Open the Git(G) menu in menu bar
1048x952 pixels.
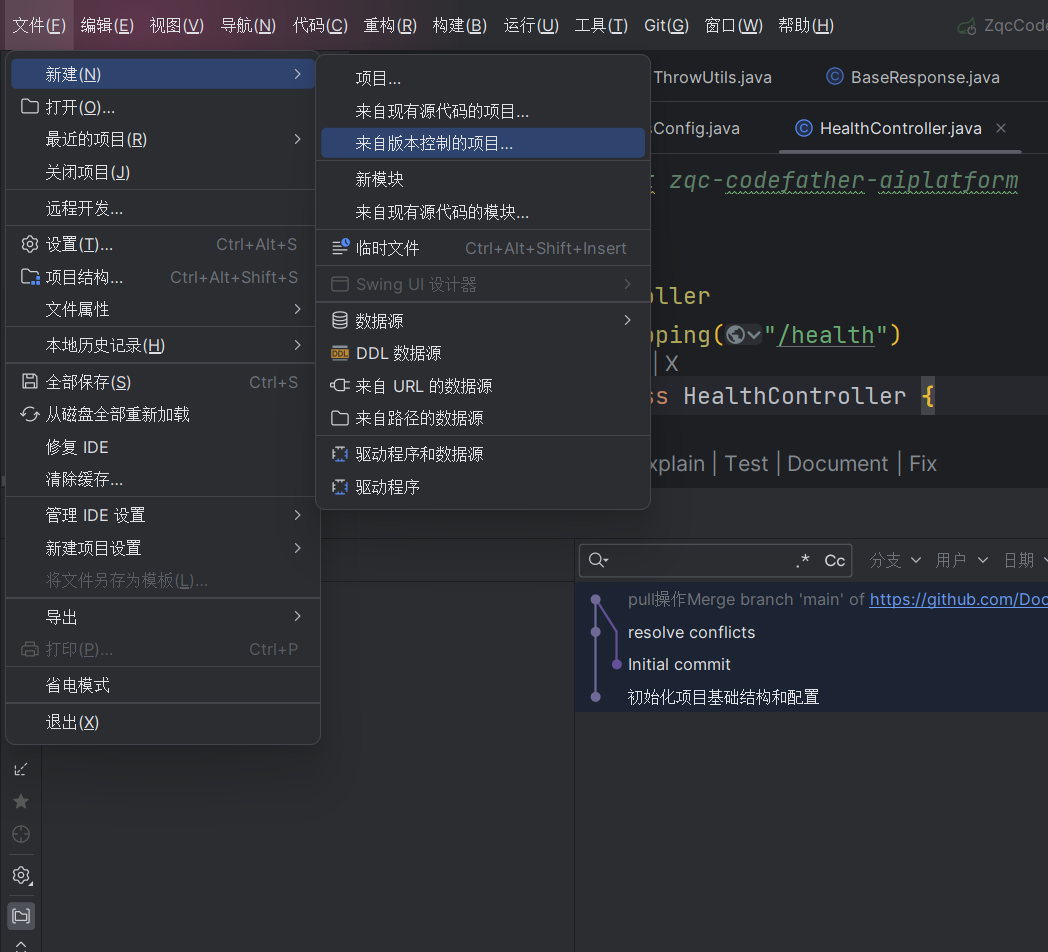point(666,26)
